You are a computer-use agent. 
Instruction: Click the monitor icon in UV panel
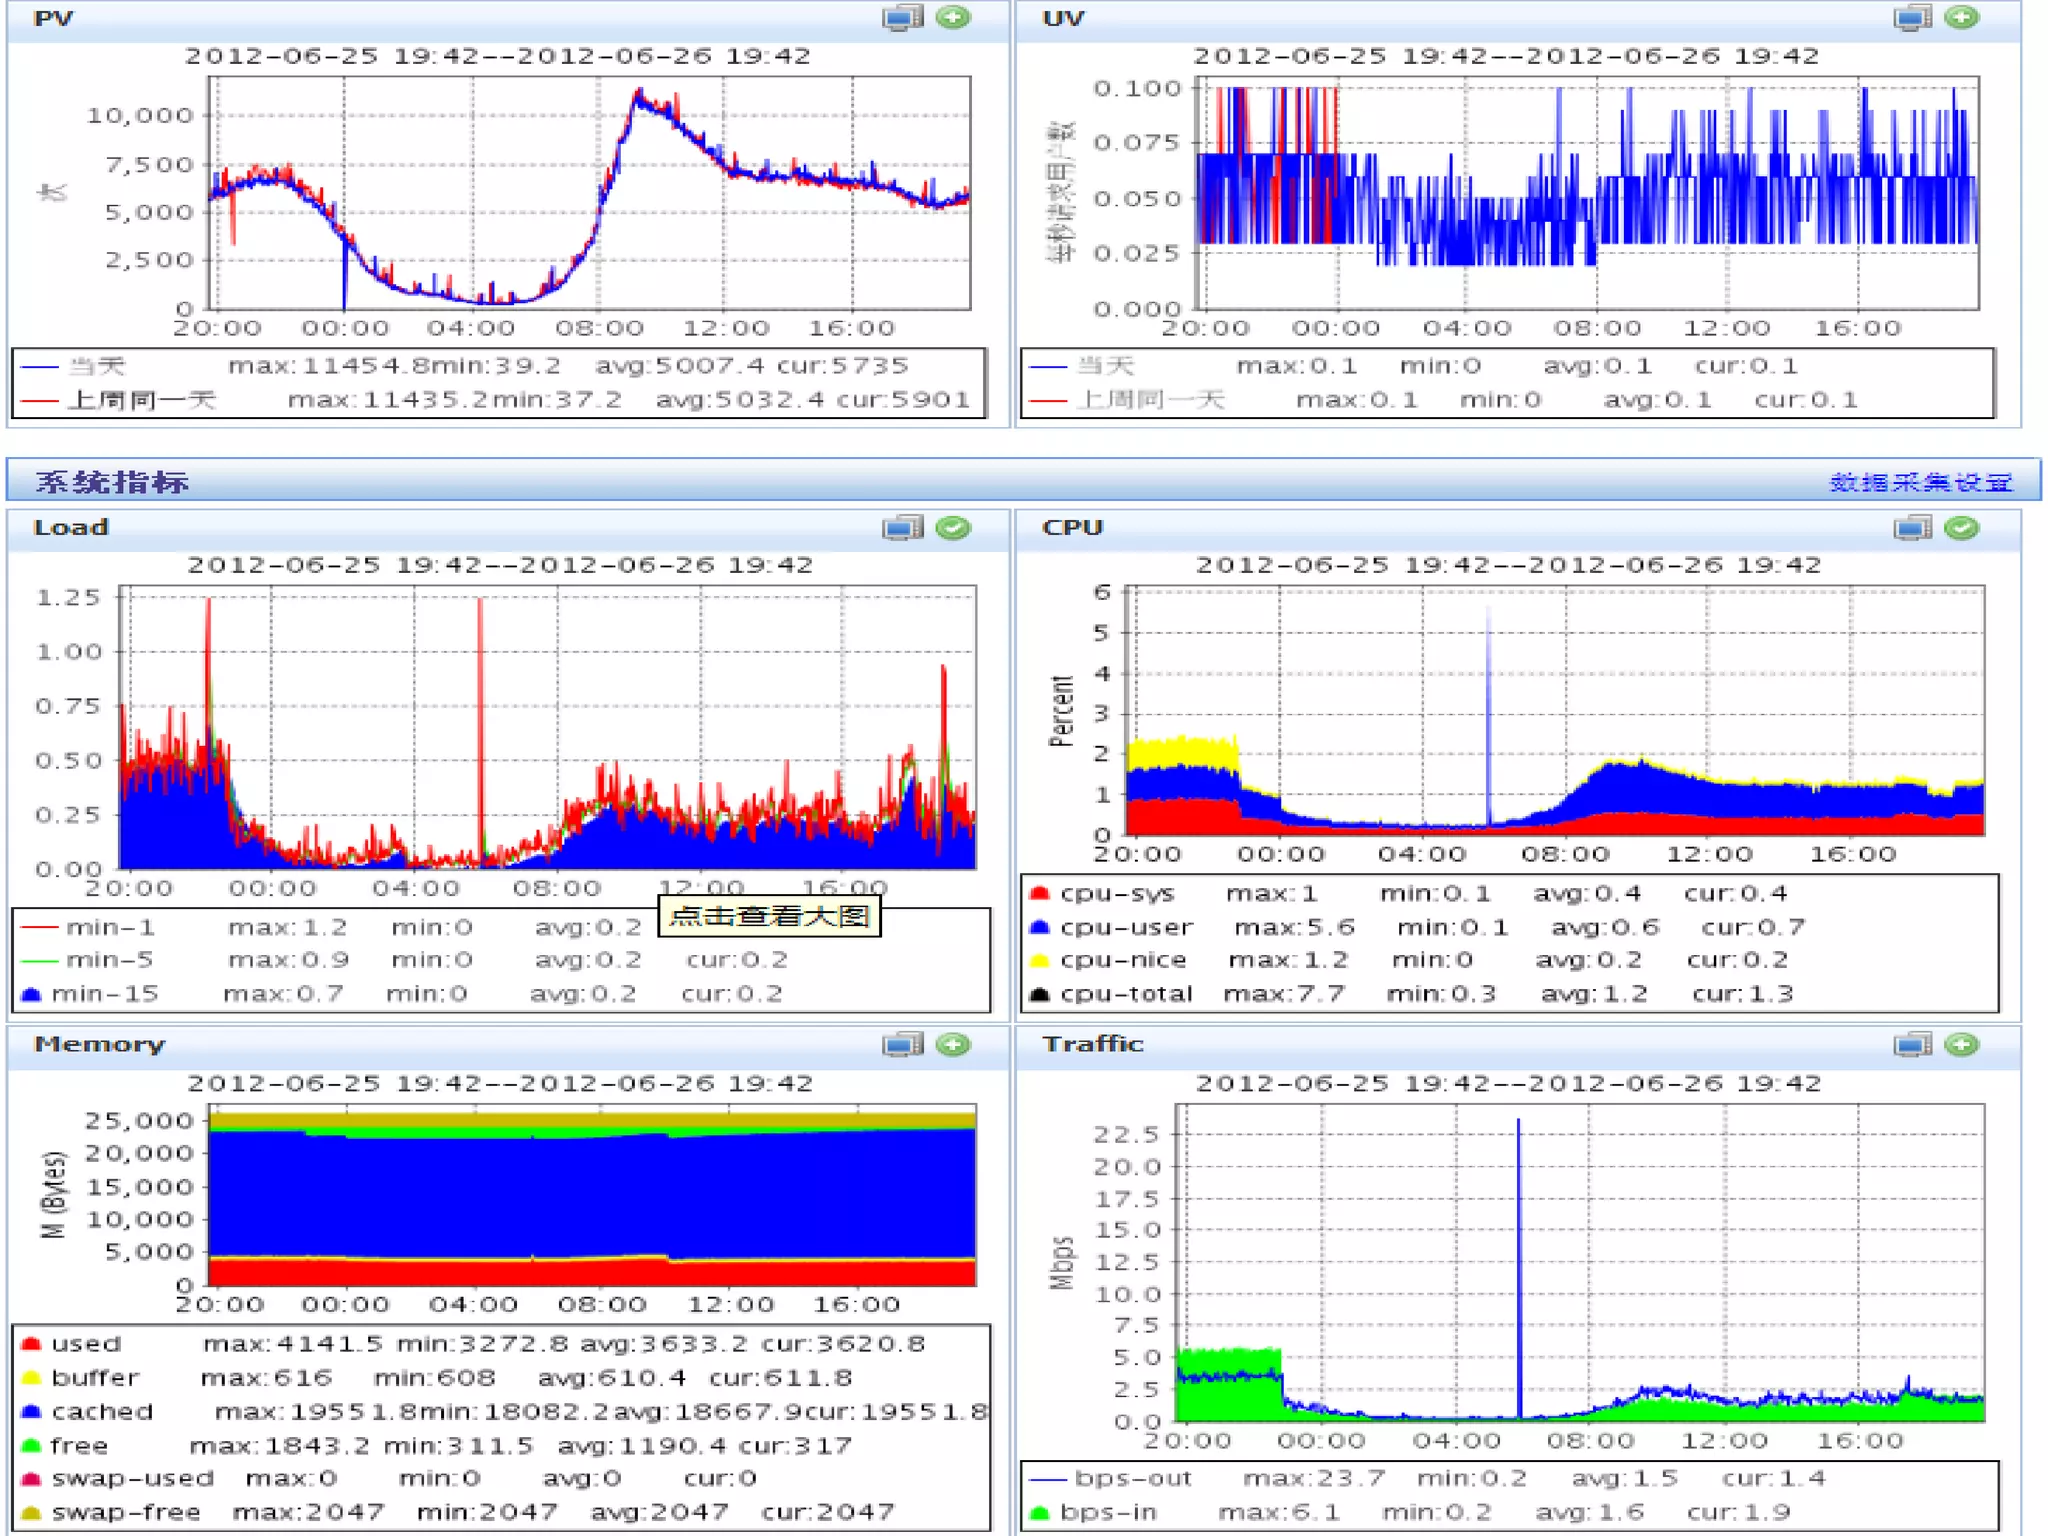tap(1912, 18)
